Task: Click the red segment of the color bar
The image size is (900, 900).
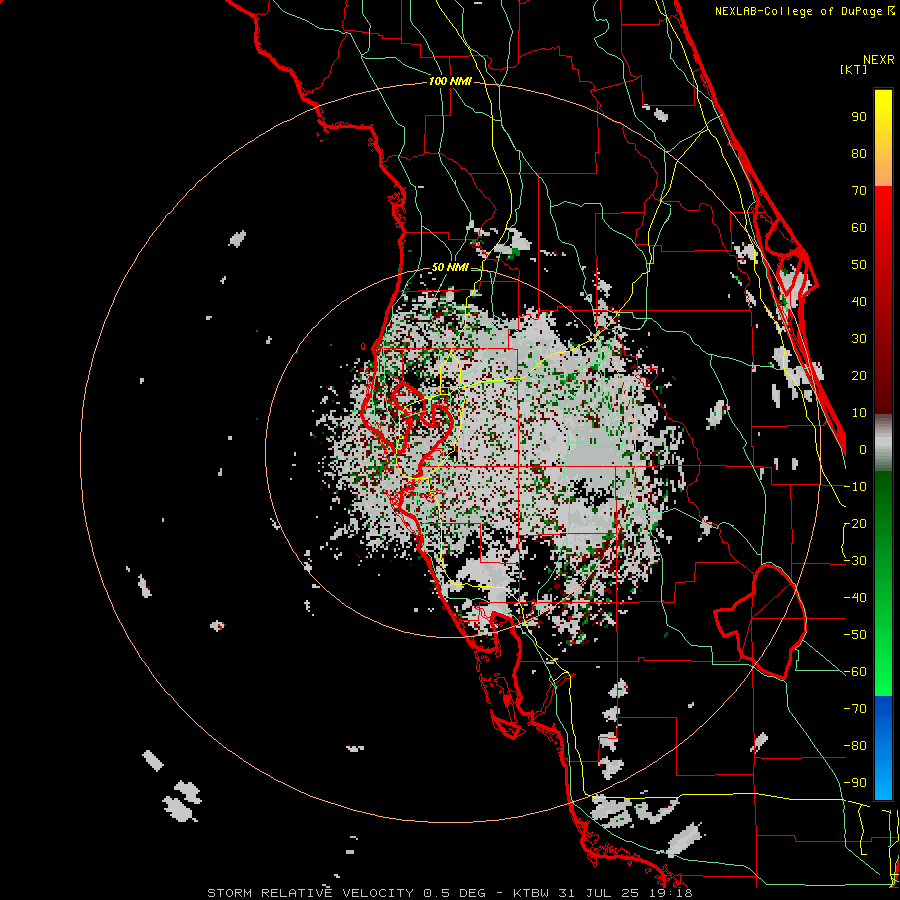Action: pyautogui.click(x=883, y=300)
